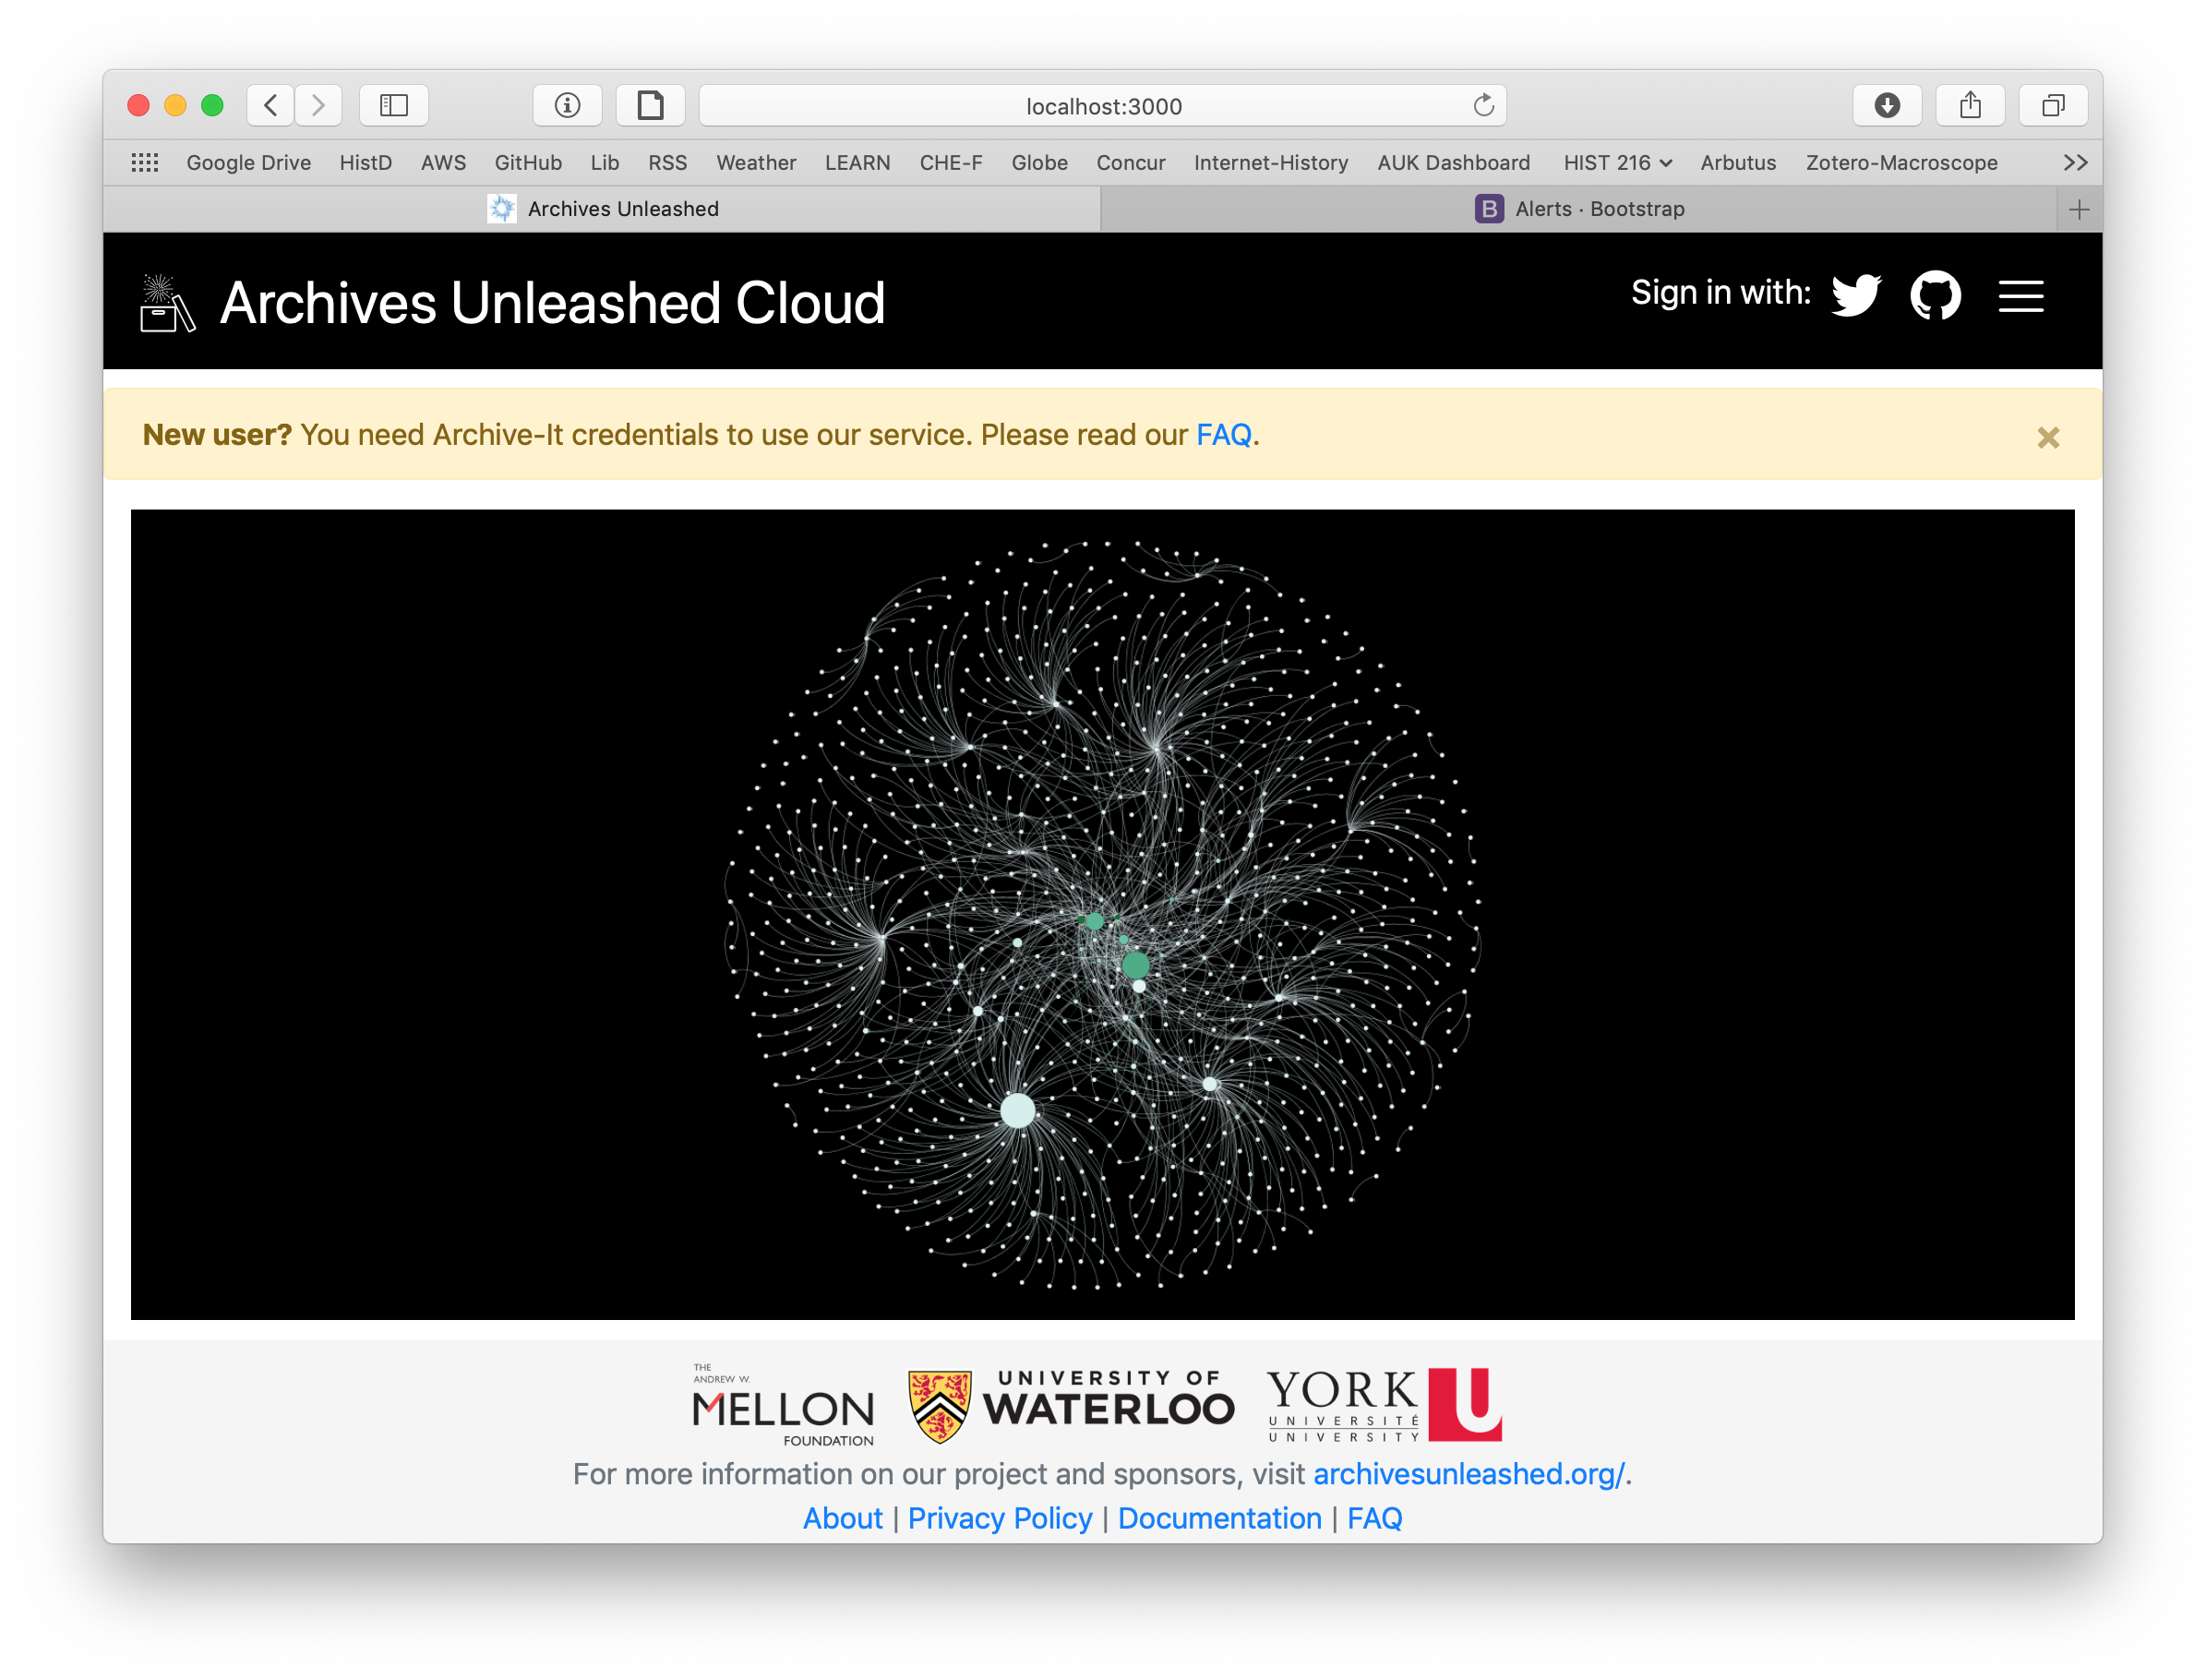This screenshot has width=2206, height=1680.
Task: Open the CHE-F bookmark
Action: point(950,162)
